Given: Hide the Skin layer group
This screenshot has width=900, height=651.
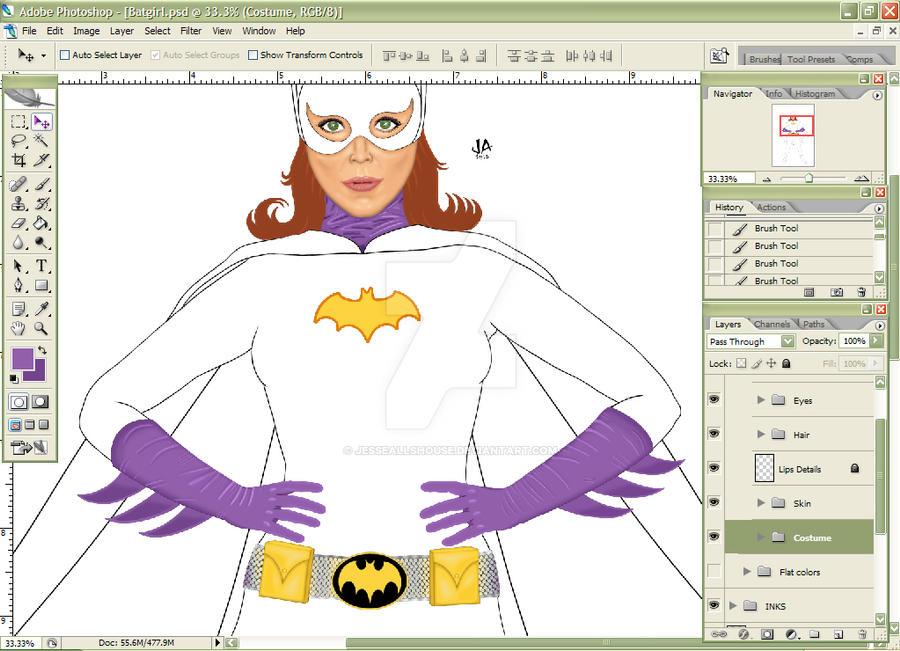Looking at the screenshot, I should click(x=714, y=502).
